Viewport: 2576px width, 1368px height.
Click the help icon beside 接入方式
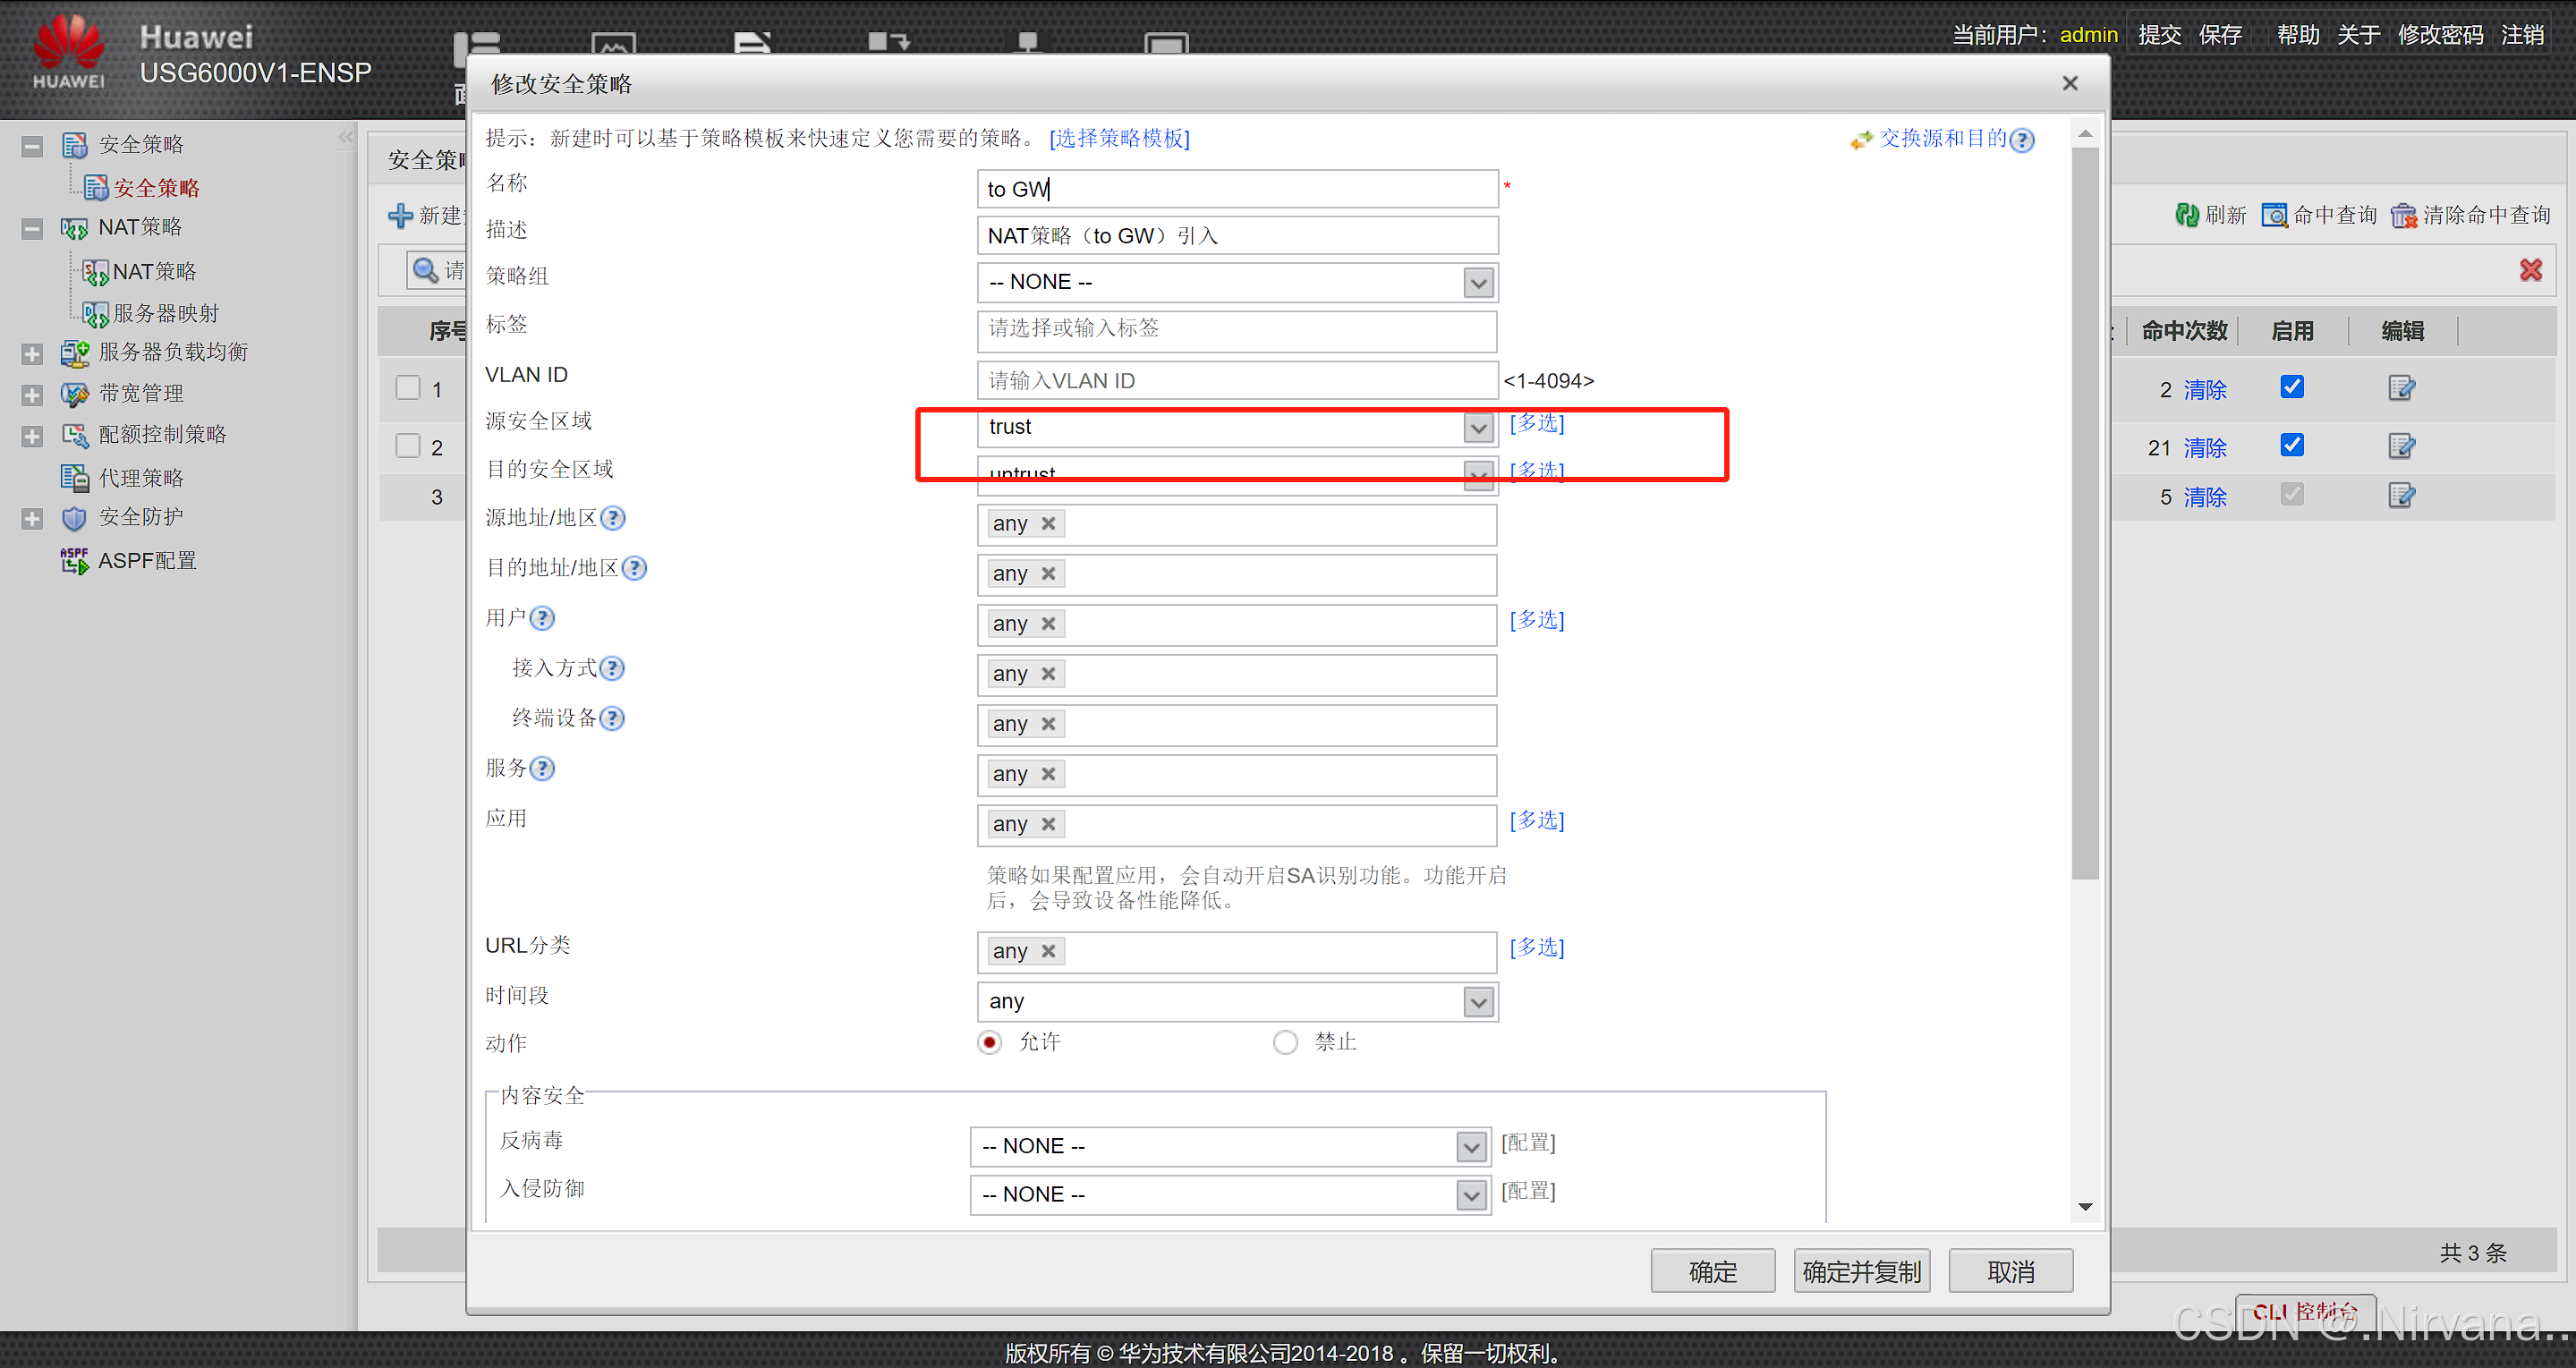[x=612, y=668]
